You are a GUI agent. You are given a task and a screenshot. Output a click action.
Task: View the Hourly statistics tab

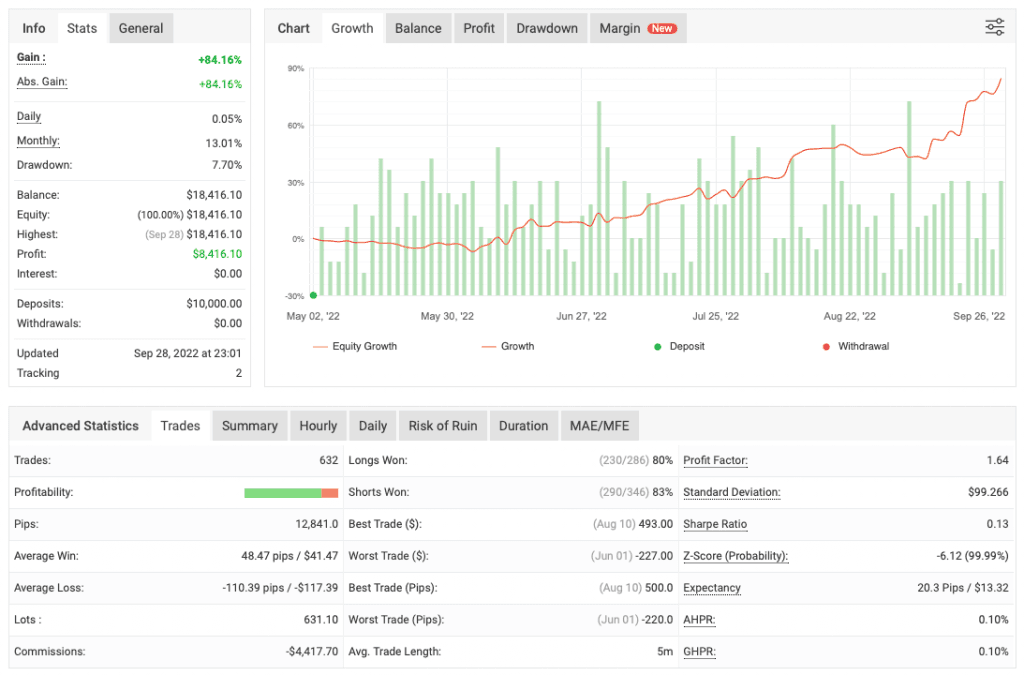(x=318, y=425)
